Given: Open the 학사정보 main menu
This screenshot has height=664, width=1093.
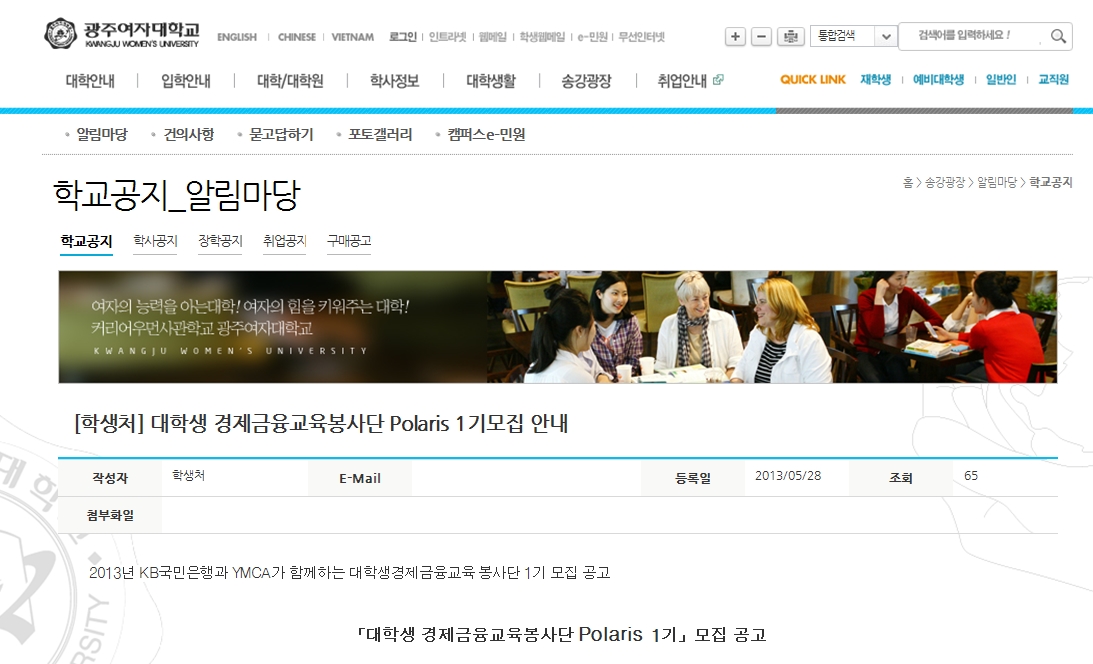Looking at the screenshot, I should 395,81.
